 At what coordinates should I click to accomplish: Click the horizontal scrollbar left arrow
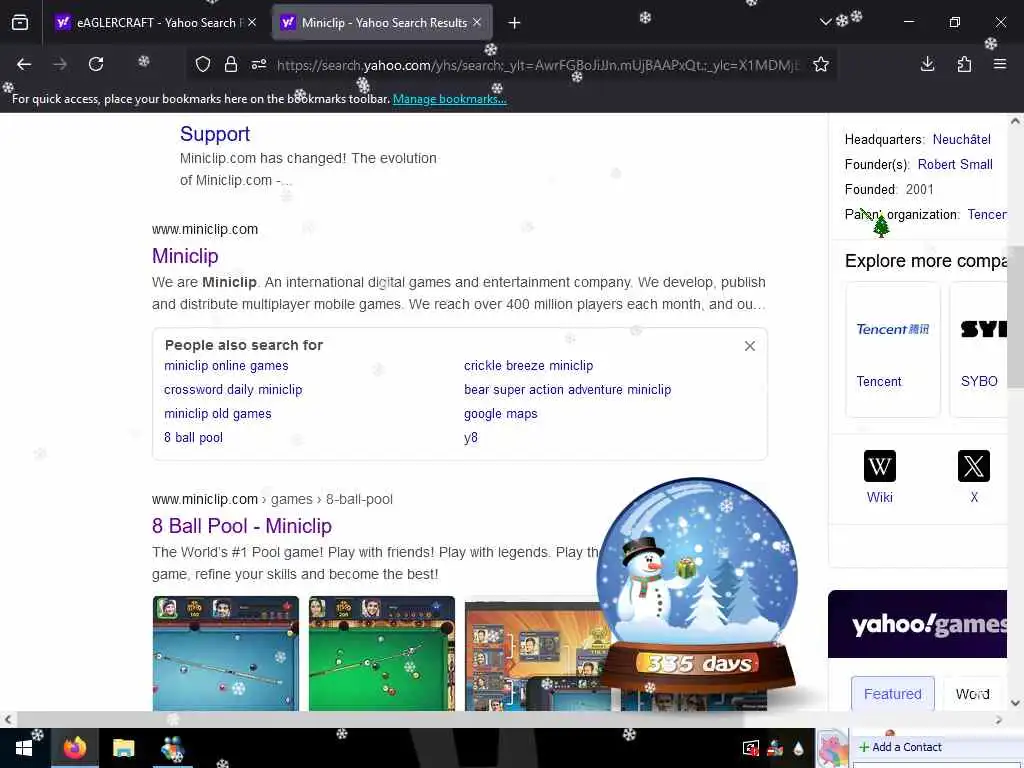[7, 720]
